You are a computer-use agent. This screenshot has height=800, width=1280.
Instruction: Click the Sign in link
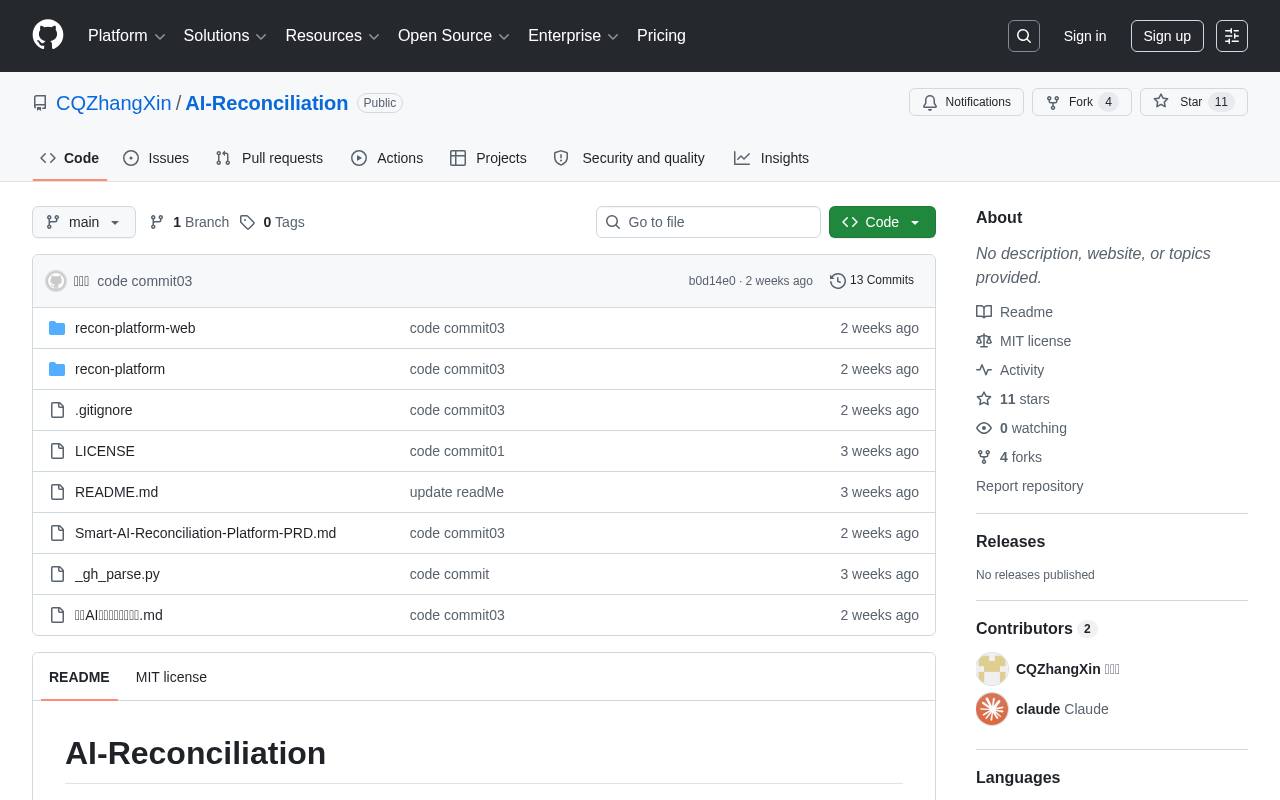[x=1085, y=36]
